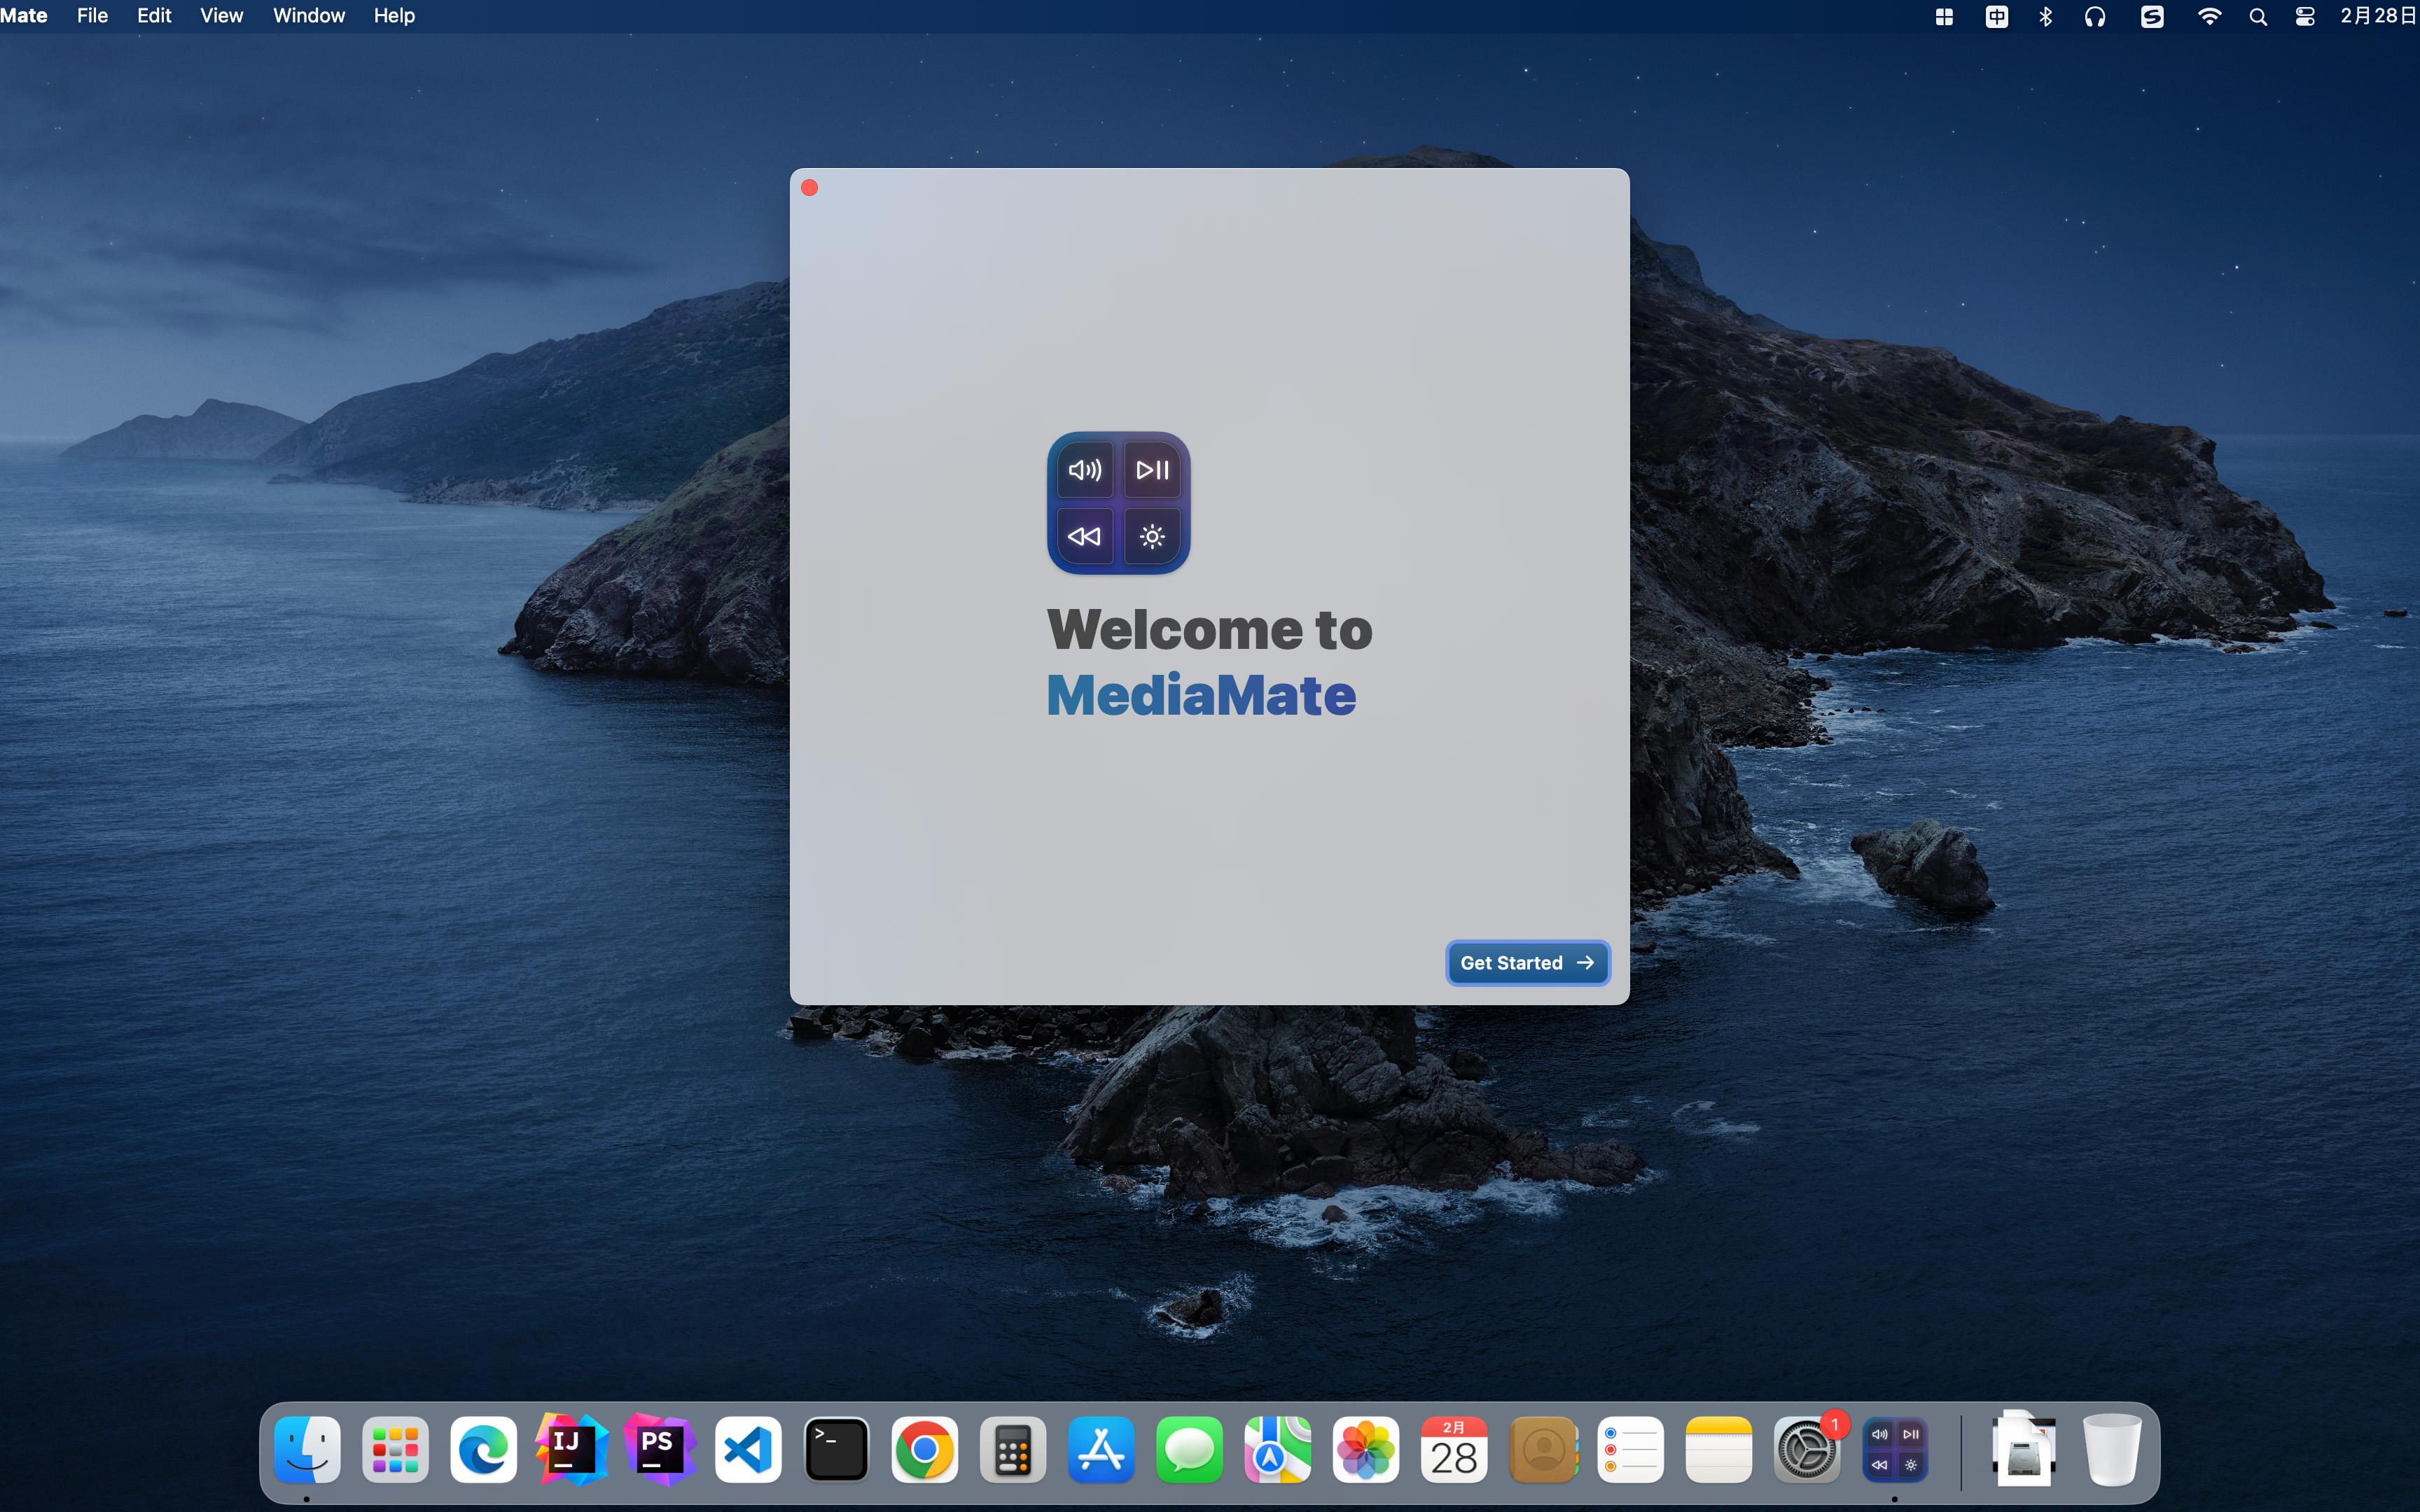Image resolution: width=2420 pixels, height=1512 pixels.
Task: Click the headphones menu bar icon
Action: coord(2095,16)
